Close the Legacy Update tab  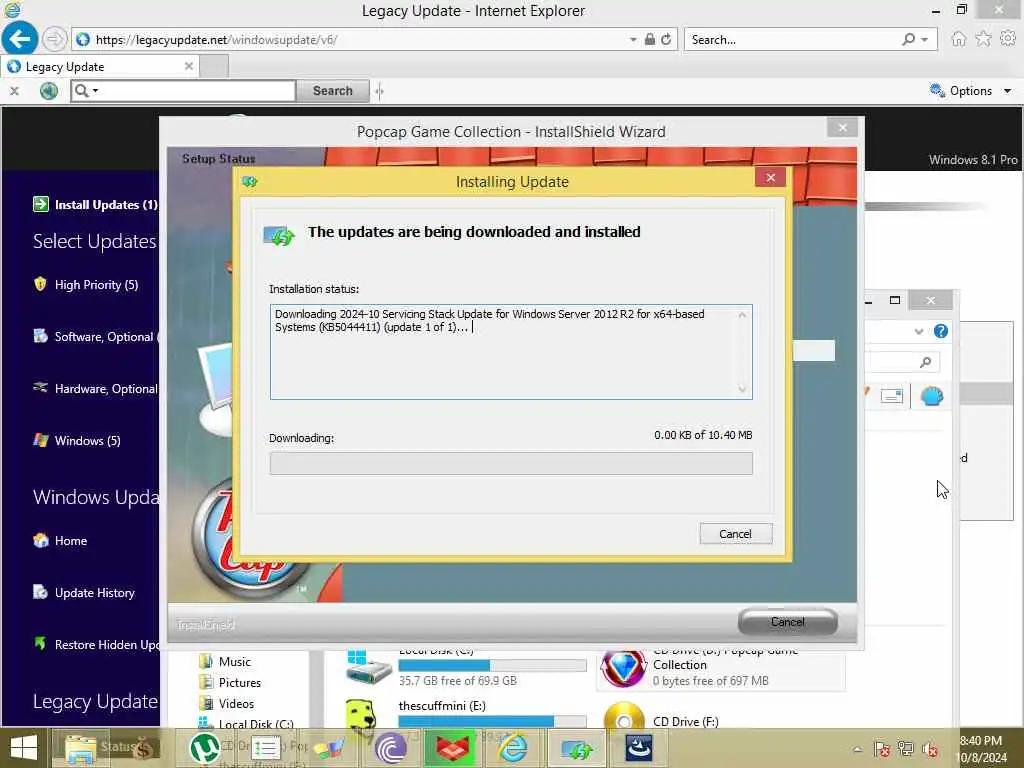(x=189, y=66)
